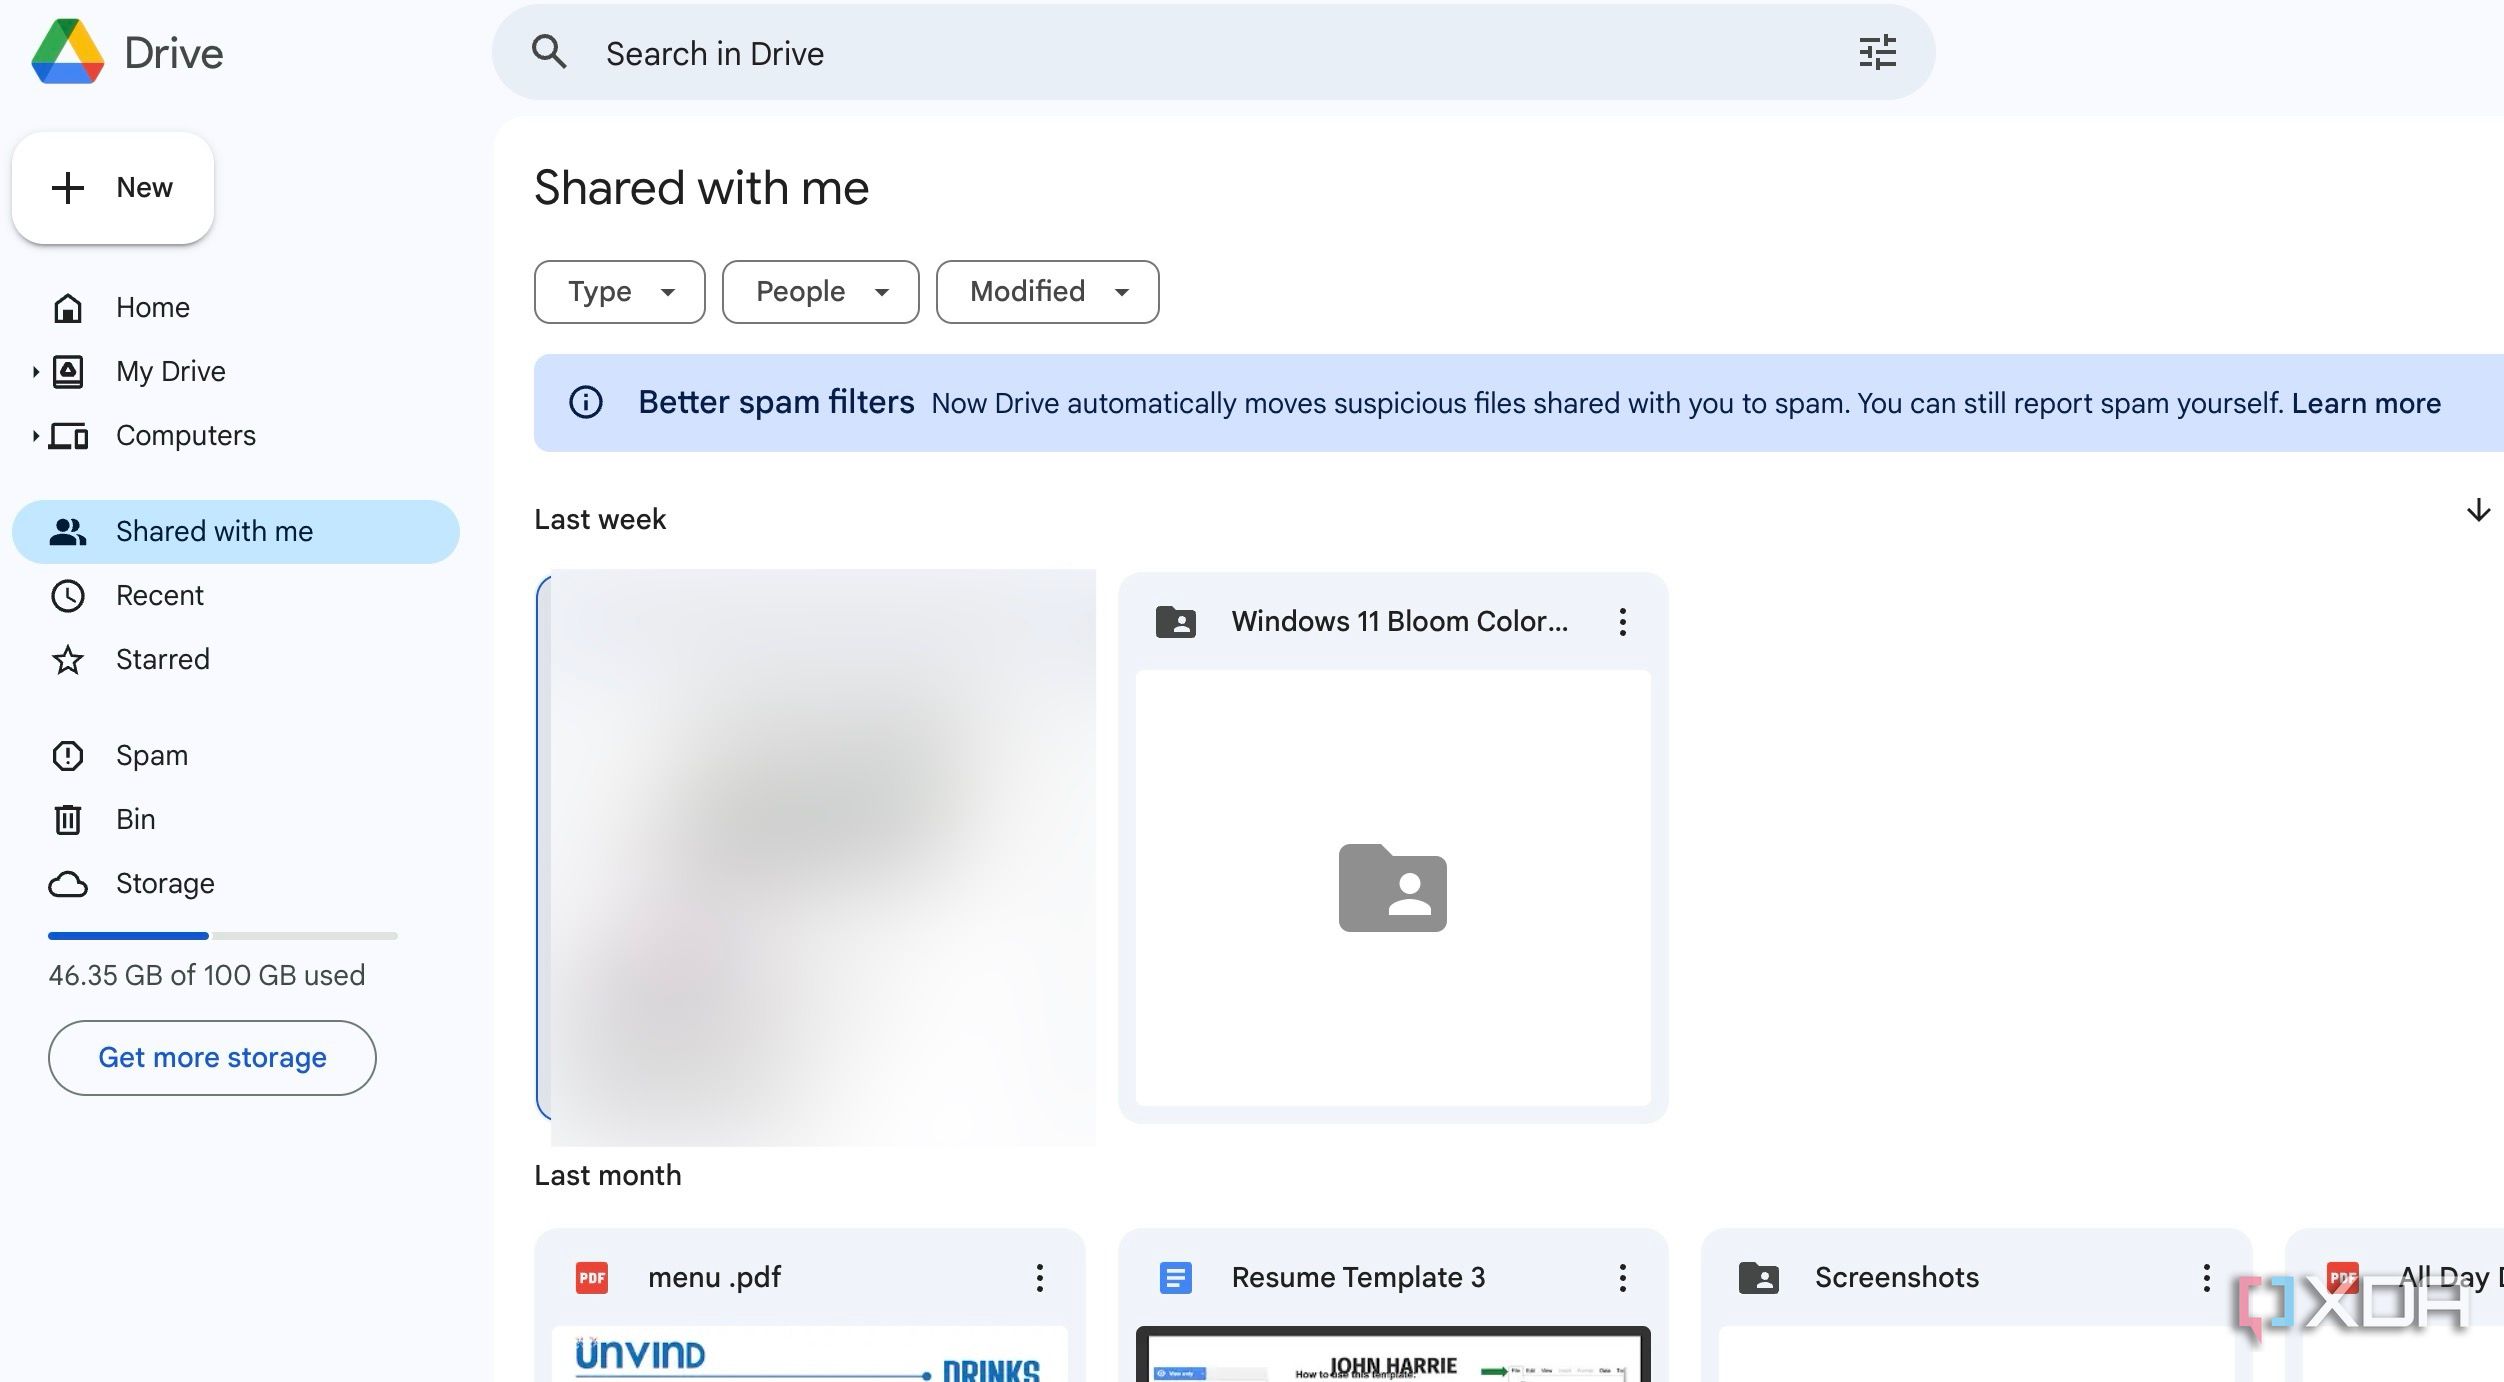Open advanced search filter options
This screenshot has width=2504, height=1382.
1877,52
